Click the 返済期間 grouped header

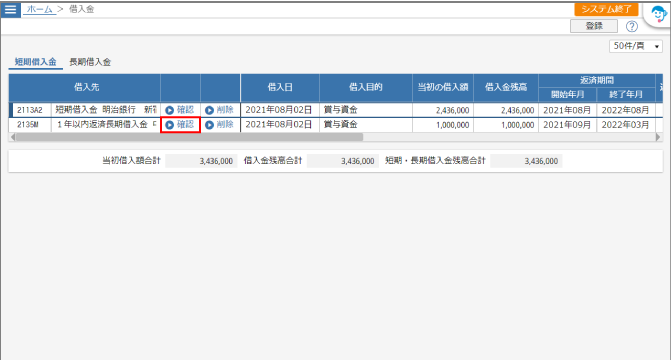[597, 80]
